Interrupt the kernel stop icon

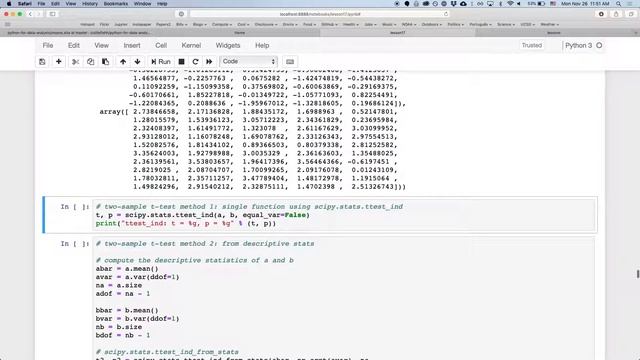tap(182, 62)
